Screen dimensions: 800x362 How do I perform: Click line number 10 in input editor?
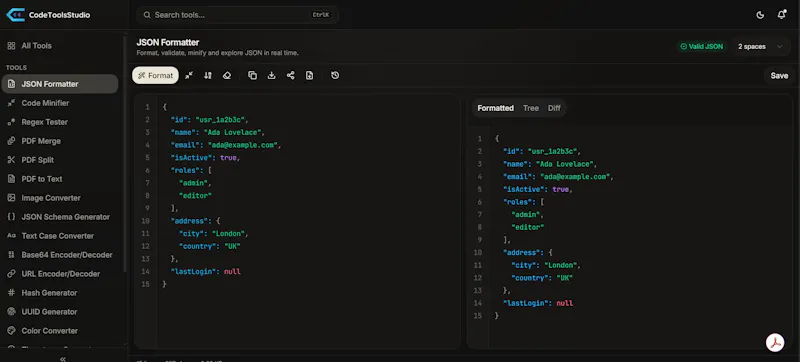tap(146, 221)
